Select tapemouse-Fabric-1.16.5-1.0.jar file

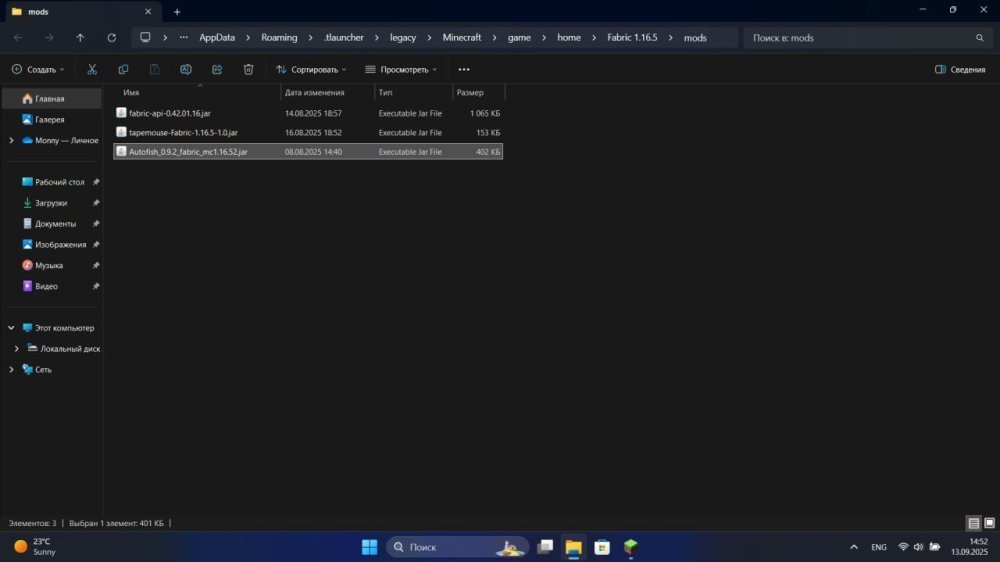click(308, 132)
